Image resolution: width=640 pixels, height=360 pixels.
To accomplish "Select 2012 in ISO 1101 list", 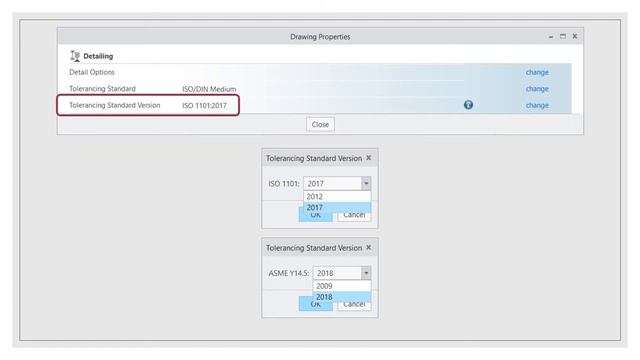I will [x=337, y=196].
